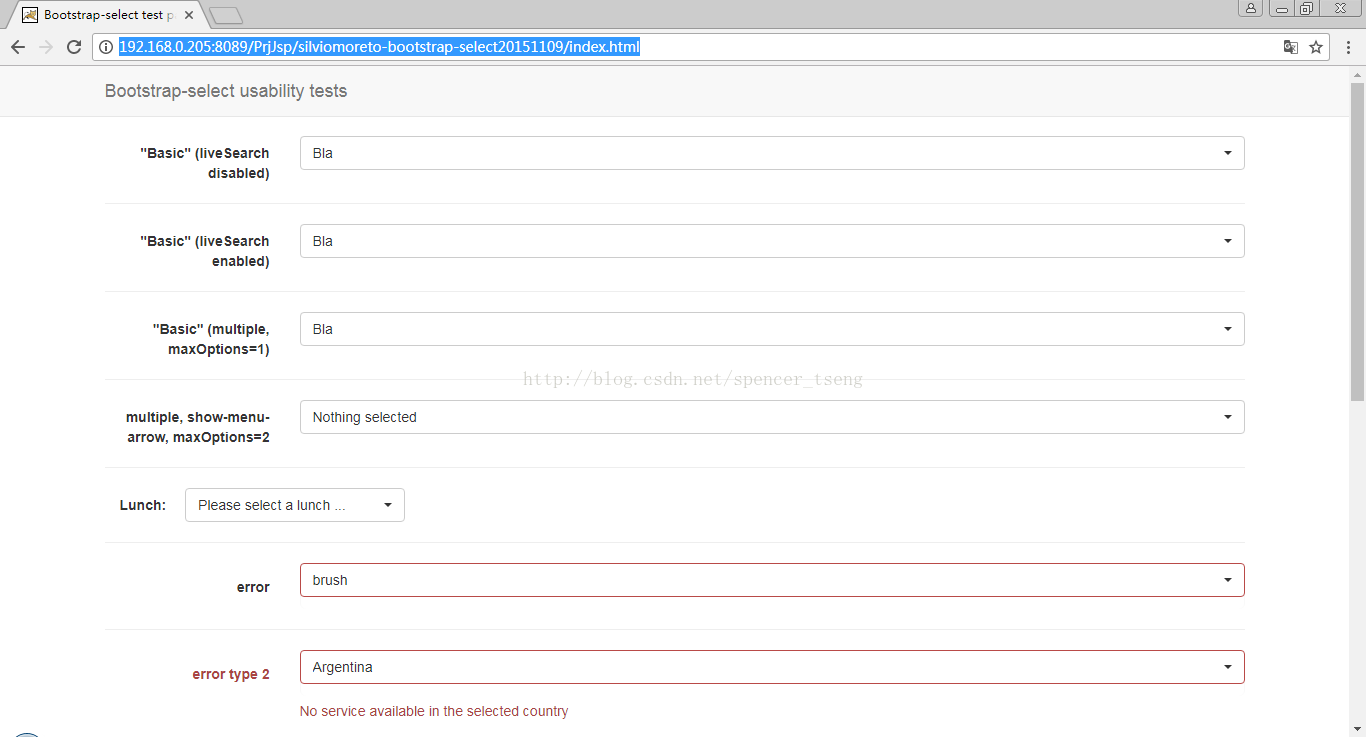Screen dimensions: 1366x737
Task: Click the "Basic" (multiple, maxOptions=1) label
Action: 211,339
